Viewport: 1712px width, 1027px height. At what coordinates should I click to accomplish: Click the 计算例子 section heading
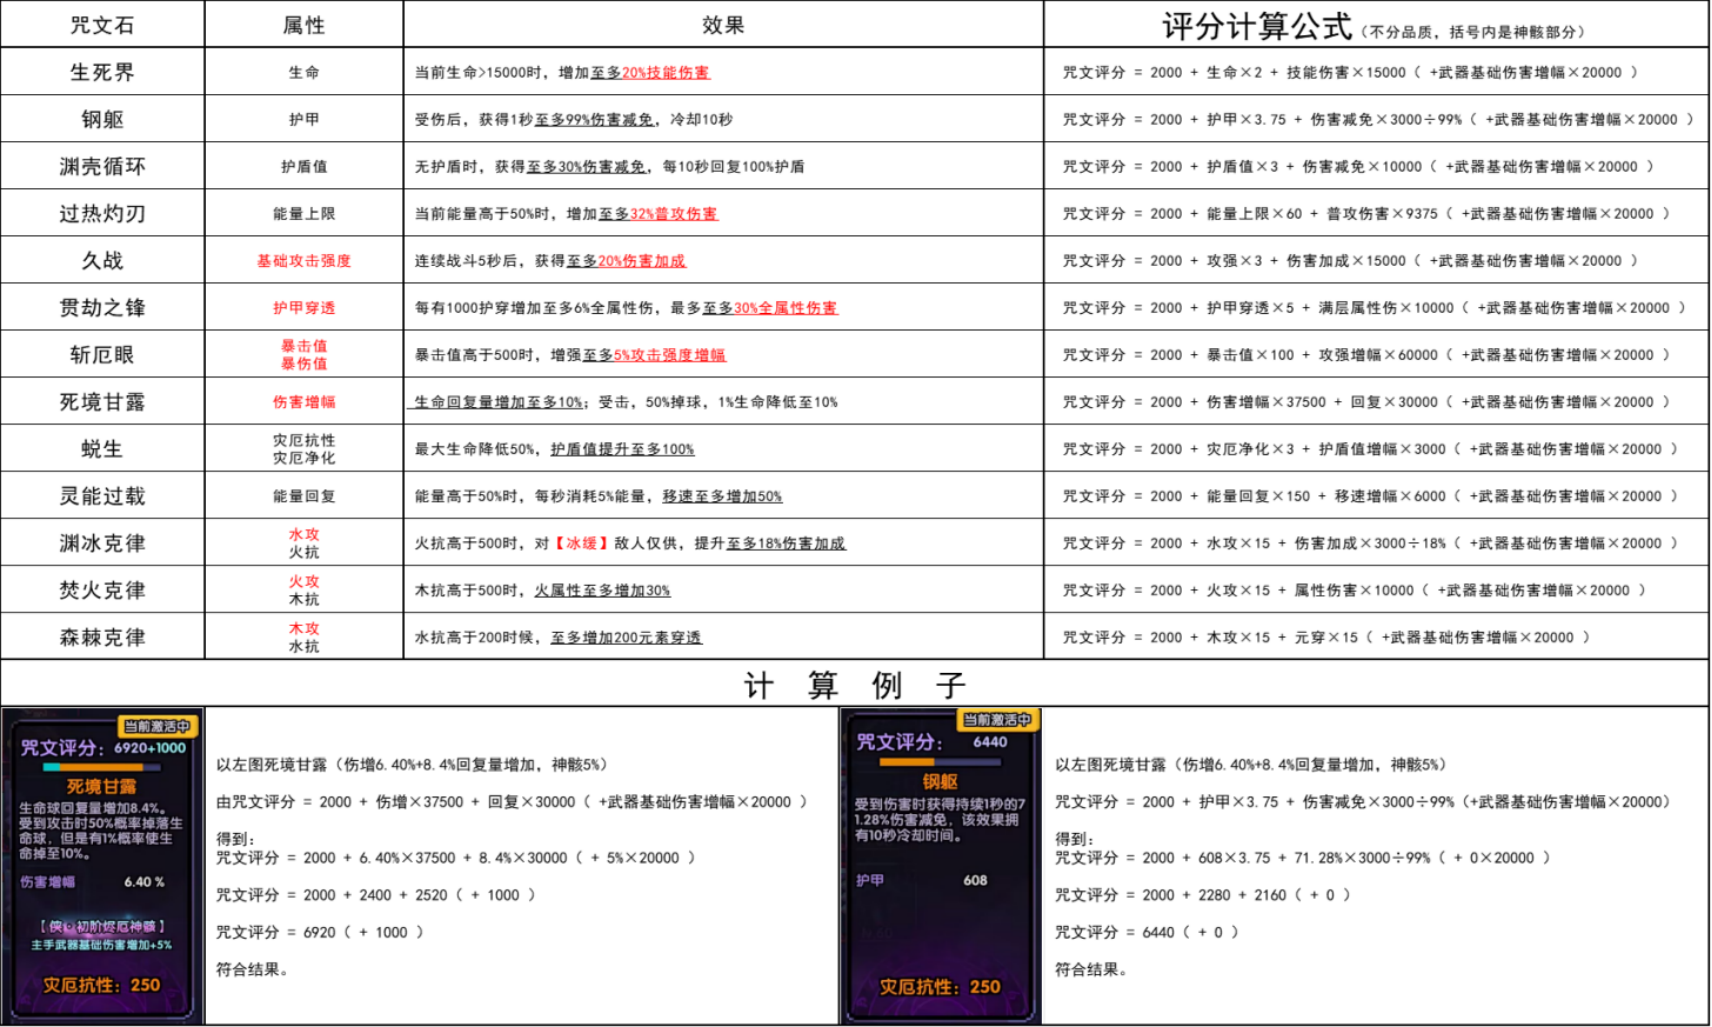855,685
